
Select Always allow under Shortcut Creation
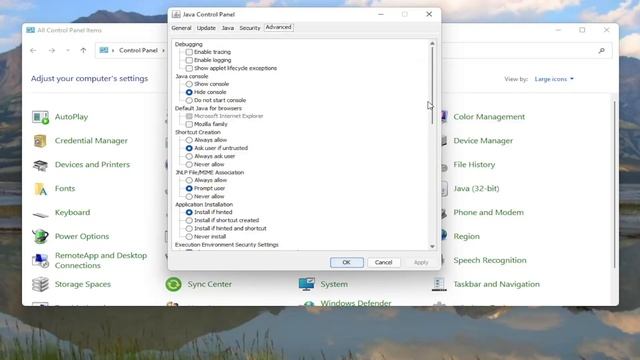click(x=189, y=140)
